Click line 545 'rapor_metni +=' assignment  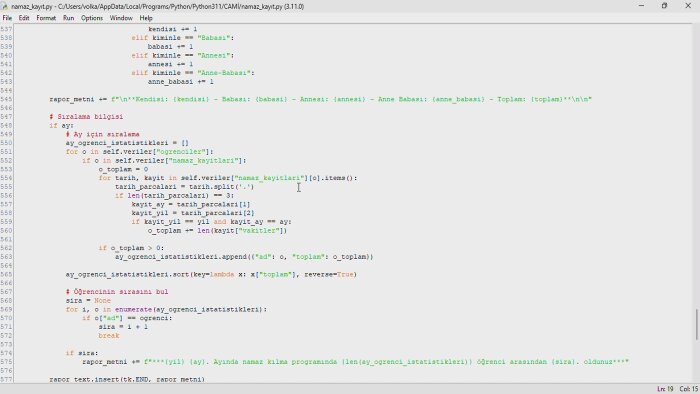coord(78,100)
